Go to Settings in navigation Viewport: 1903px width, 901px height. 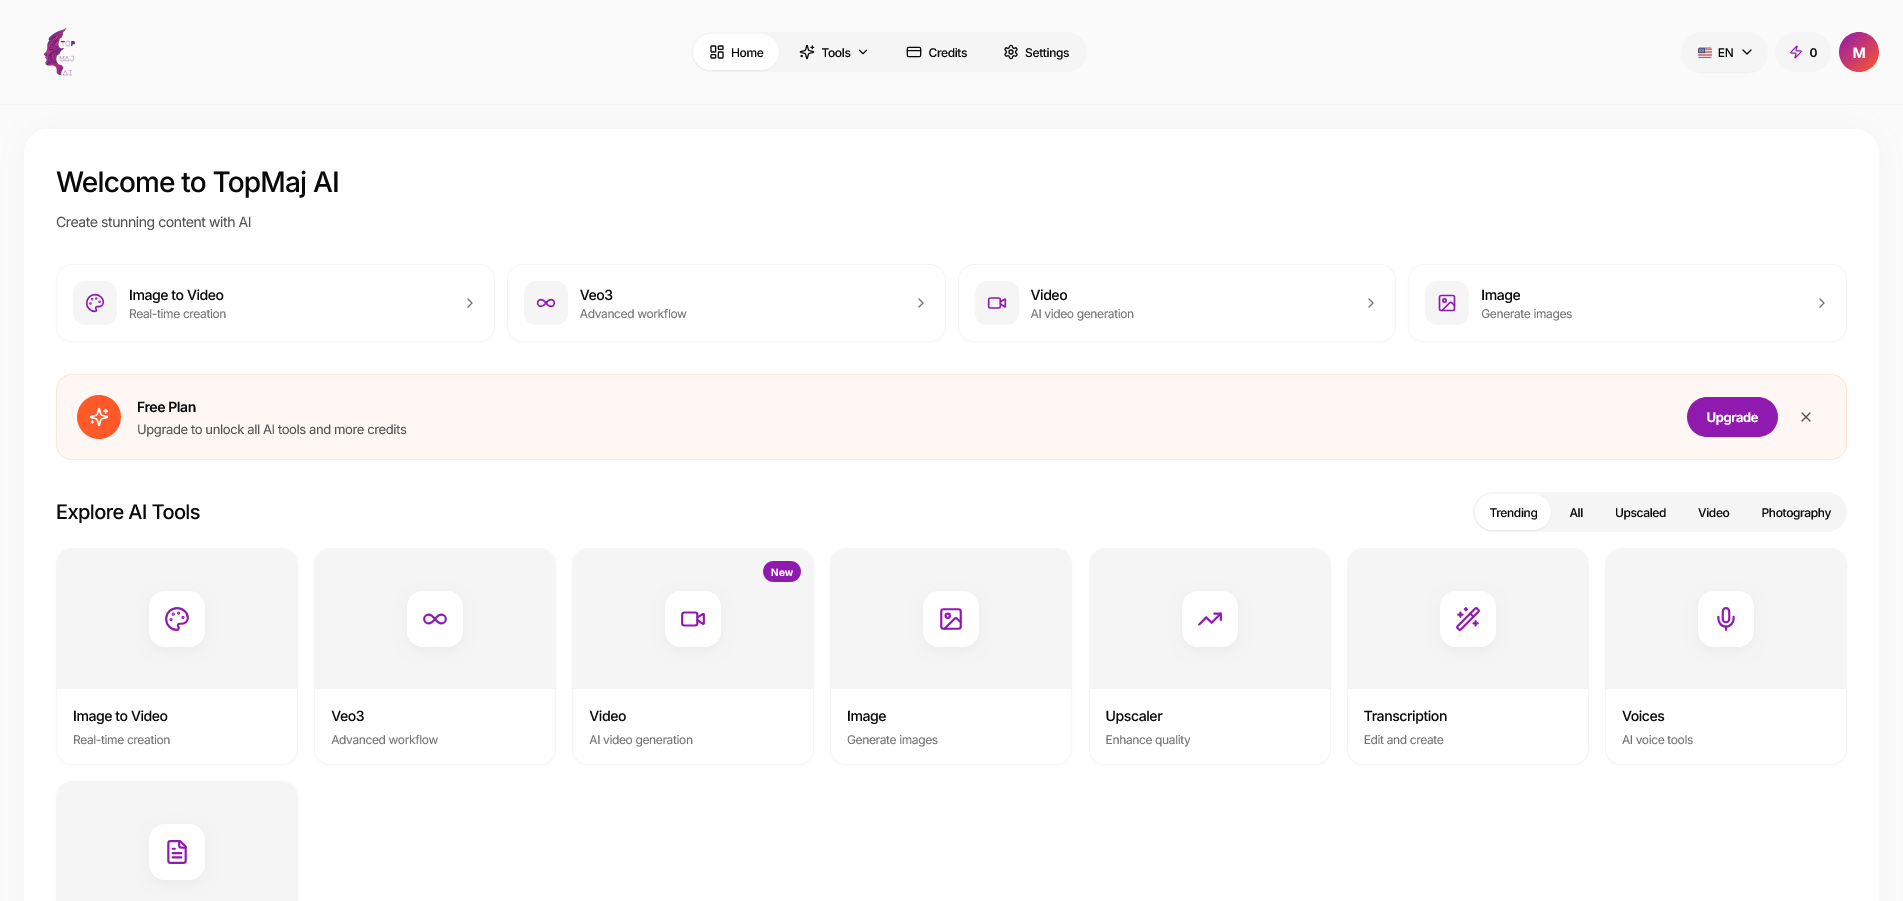[x=1036, y=52]
